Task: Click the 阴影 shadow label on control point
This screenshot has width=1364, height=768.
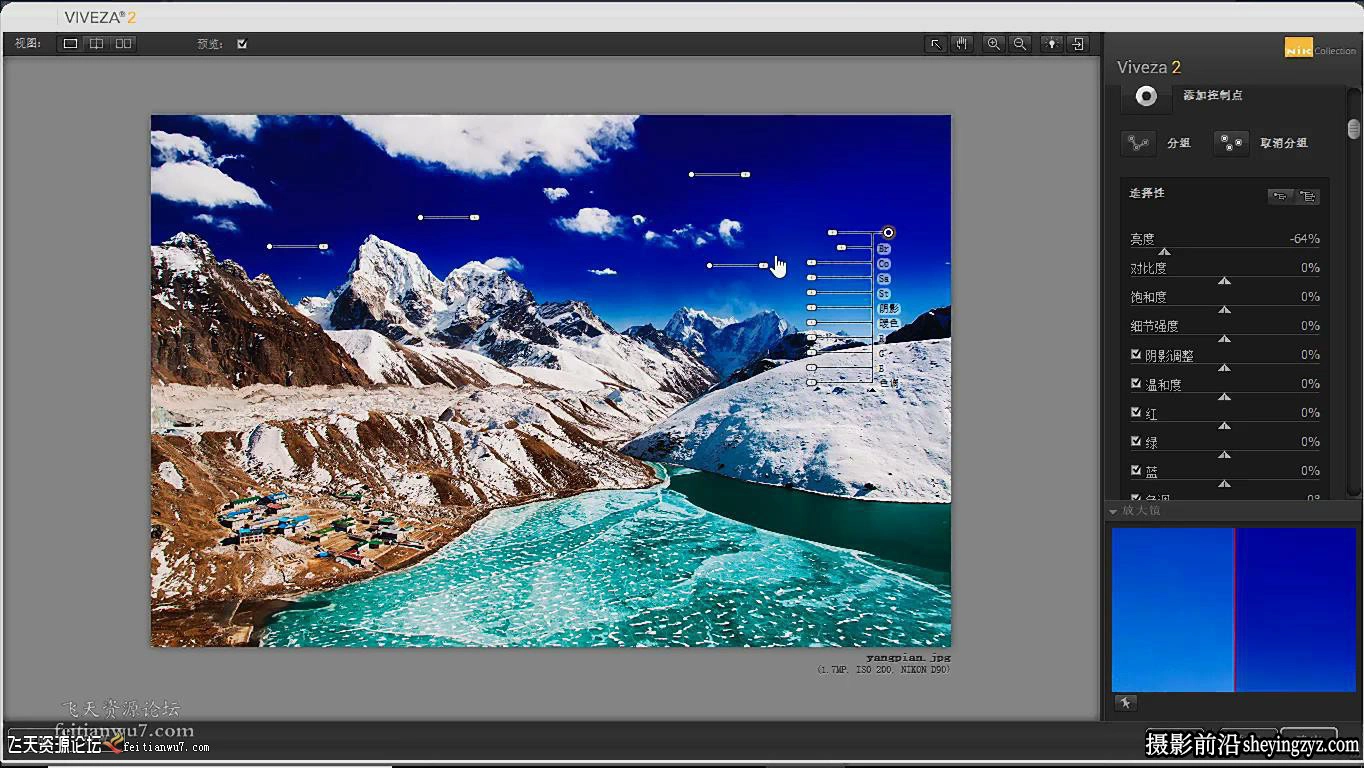Action: point(888,309)
